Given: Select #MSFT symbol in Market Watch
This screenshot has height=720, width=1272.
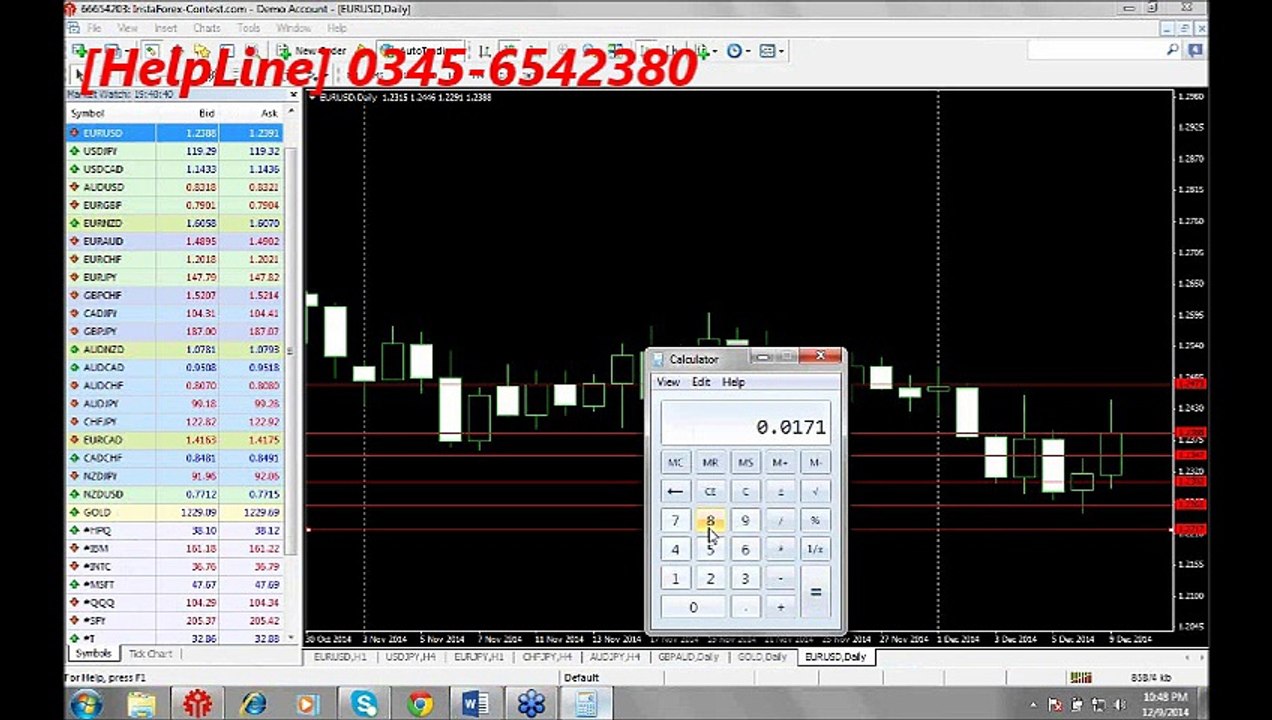Looking at the screenshot, I should click(x=98, y=584).
